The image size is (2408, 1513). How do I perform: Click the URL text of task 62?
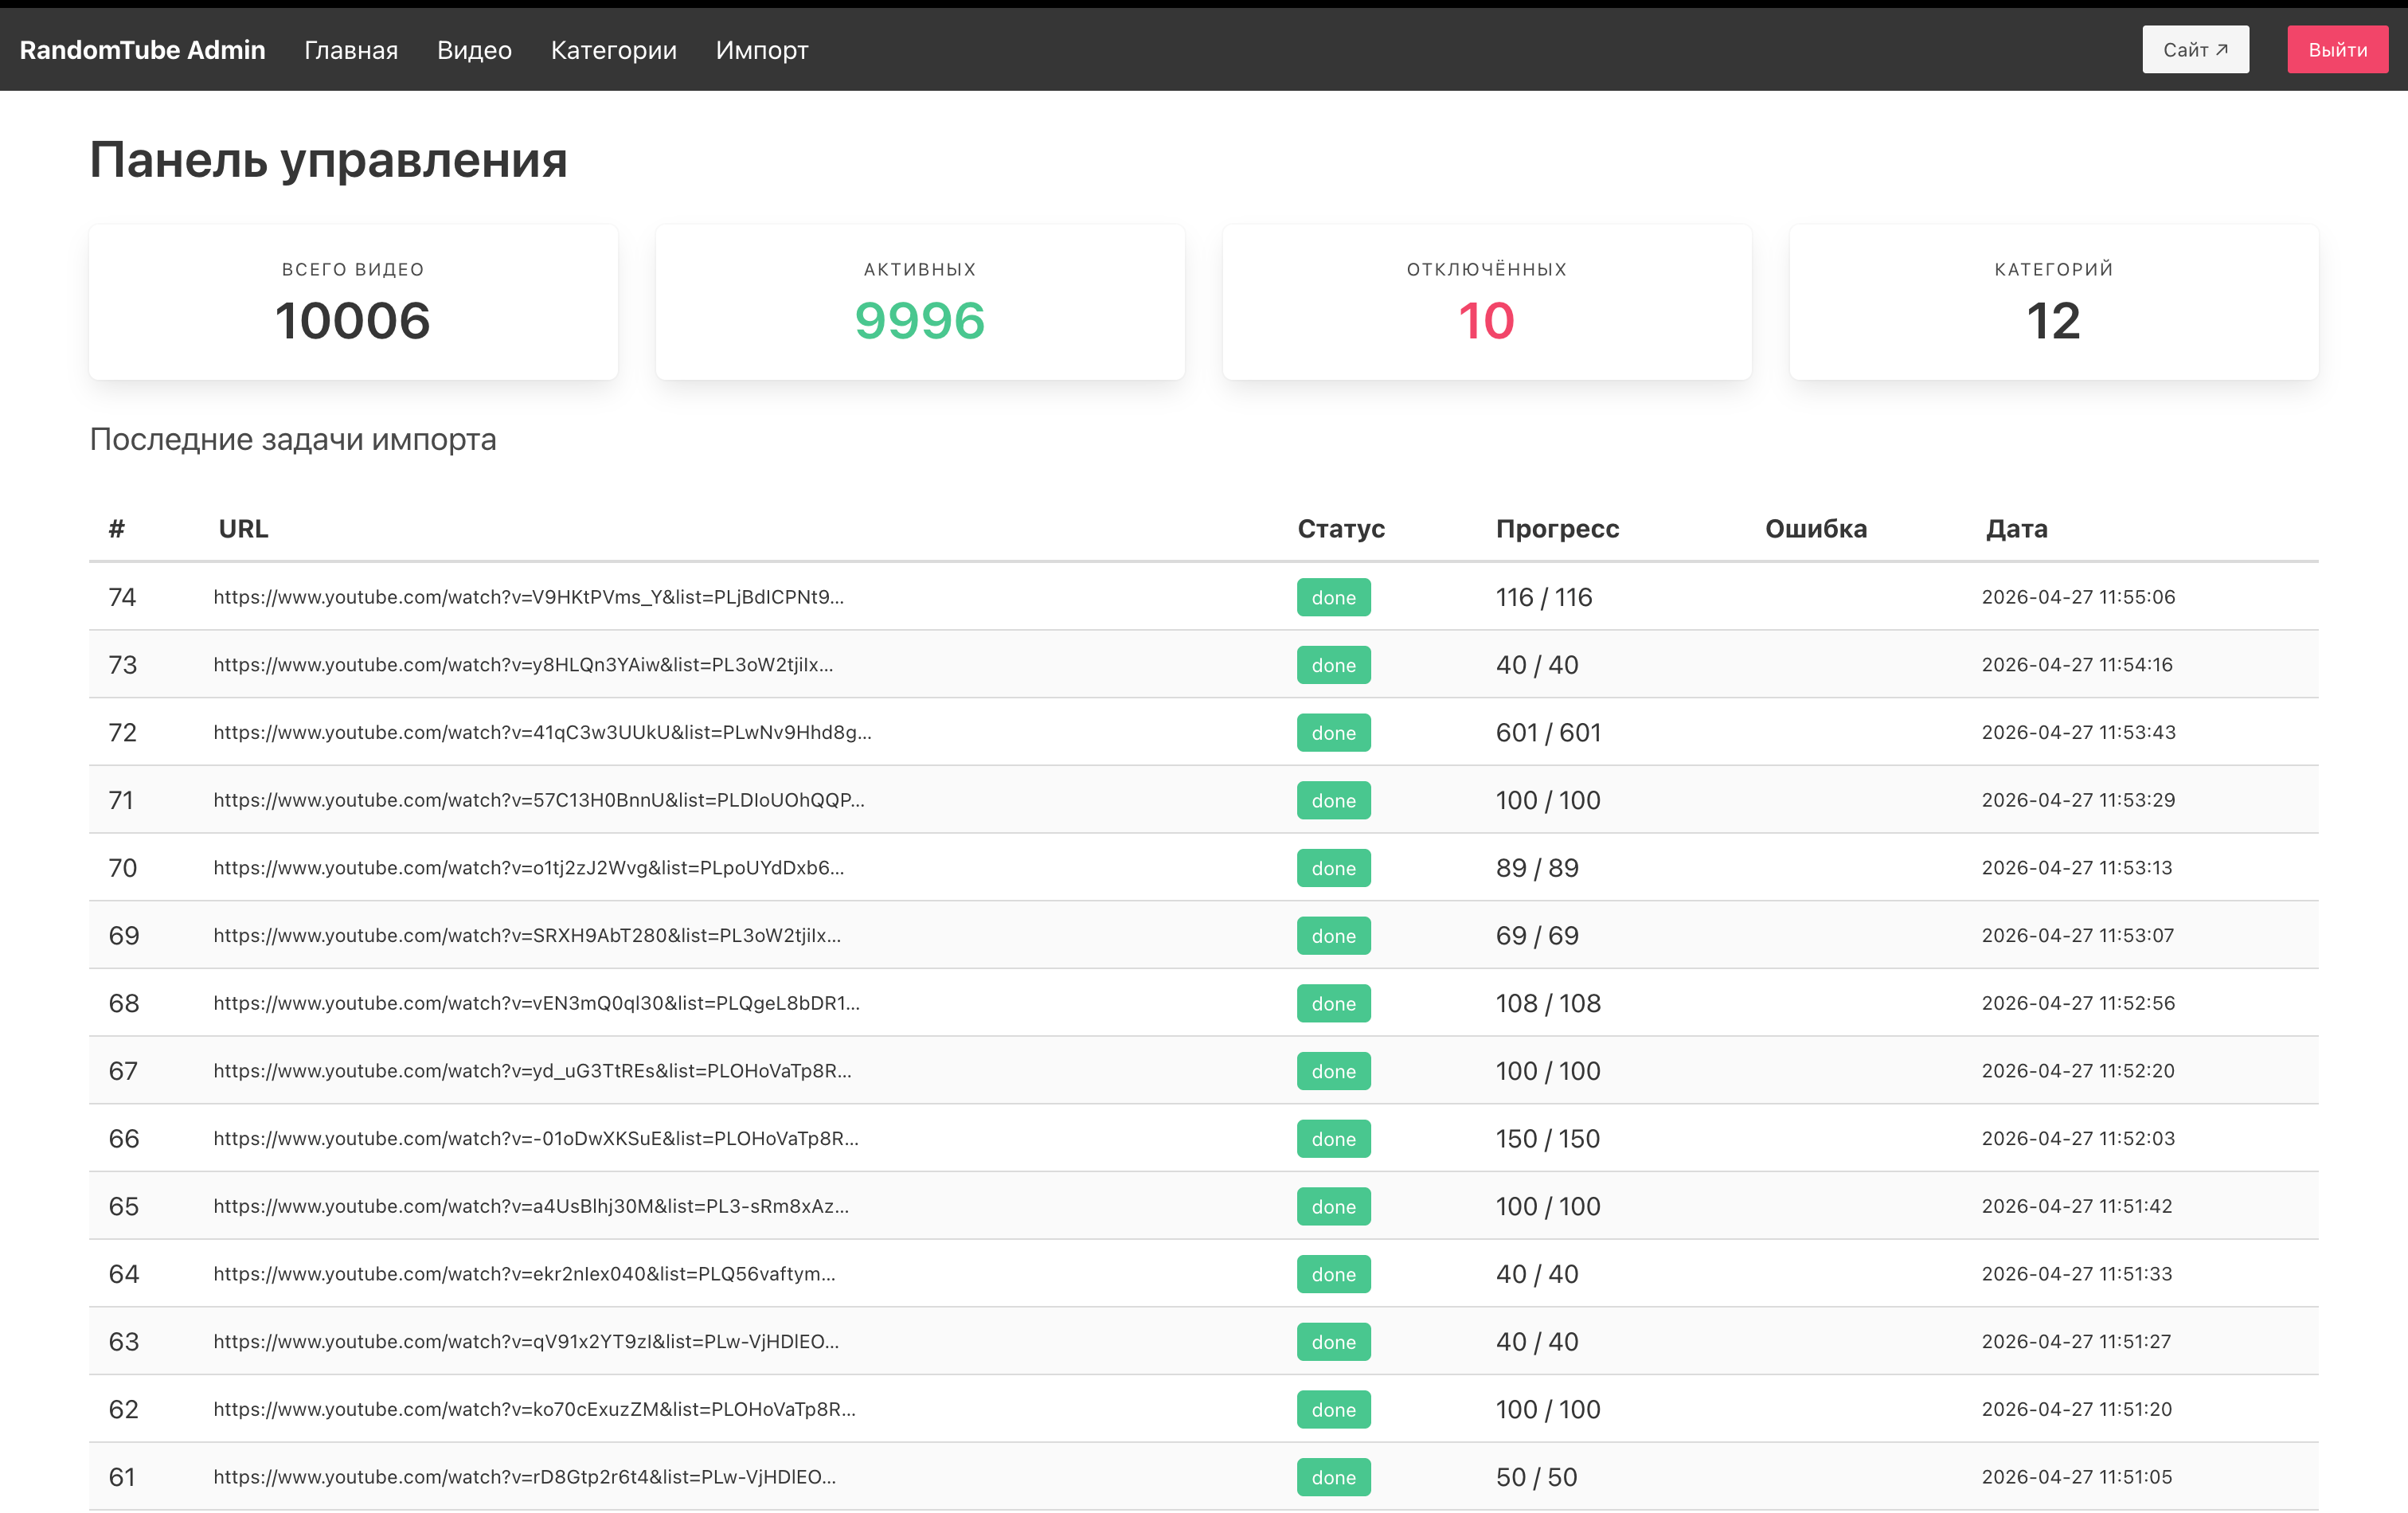point(534,1409)
